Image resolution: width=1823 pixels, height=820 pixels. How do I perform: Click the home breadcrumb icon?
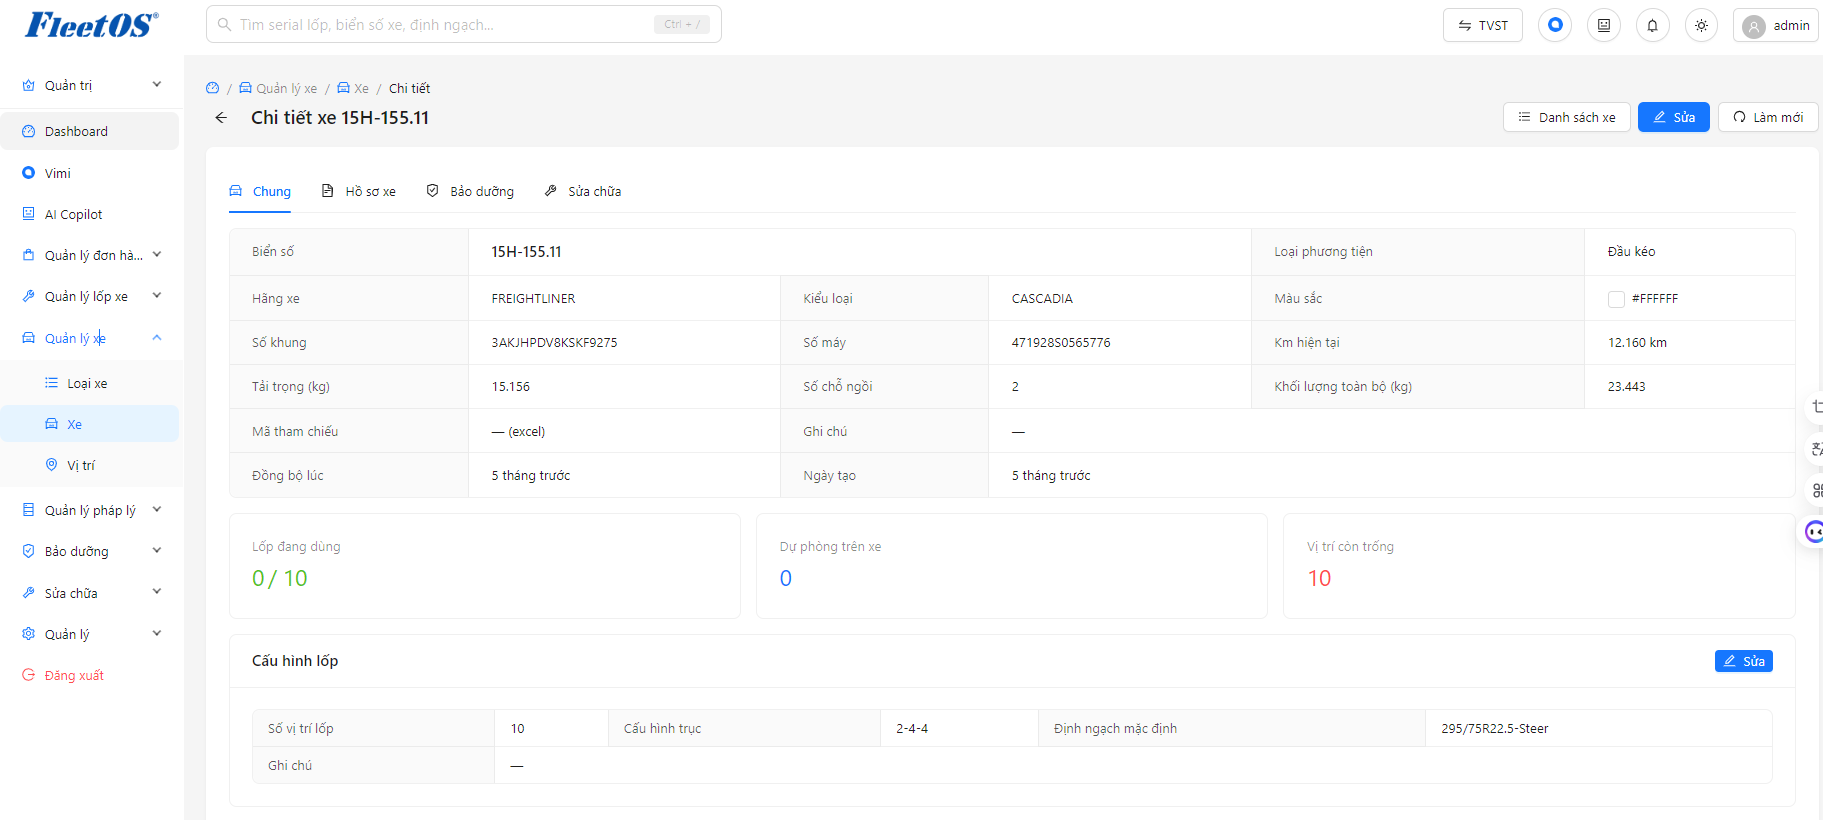(x=212, y=88)
